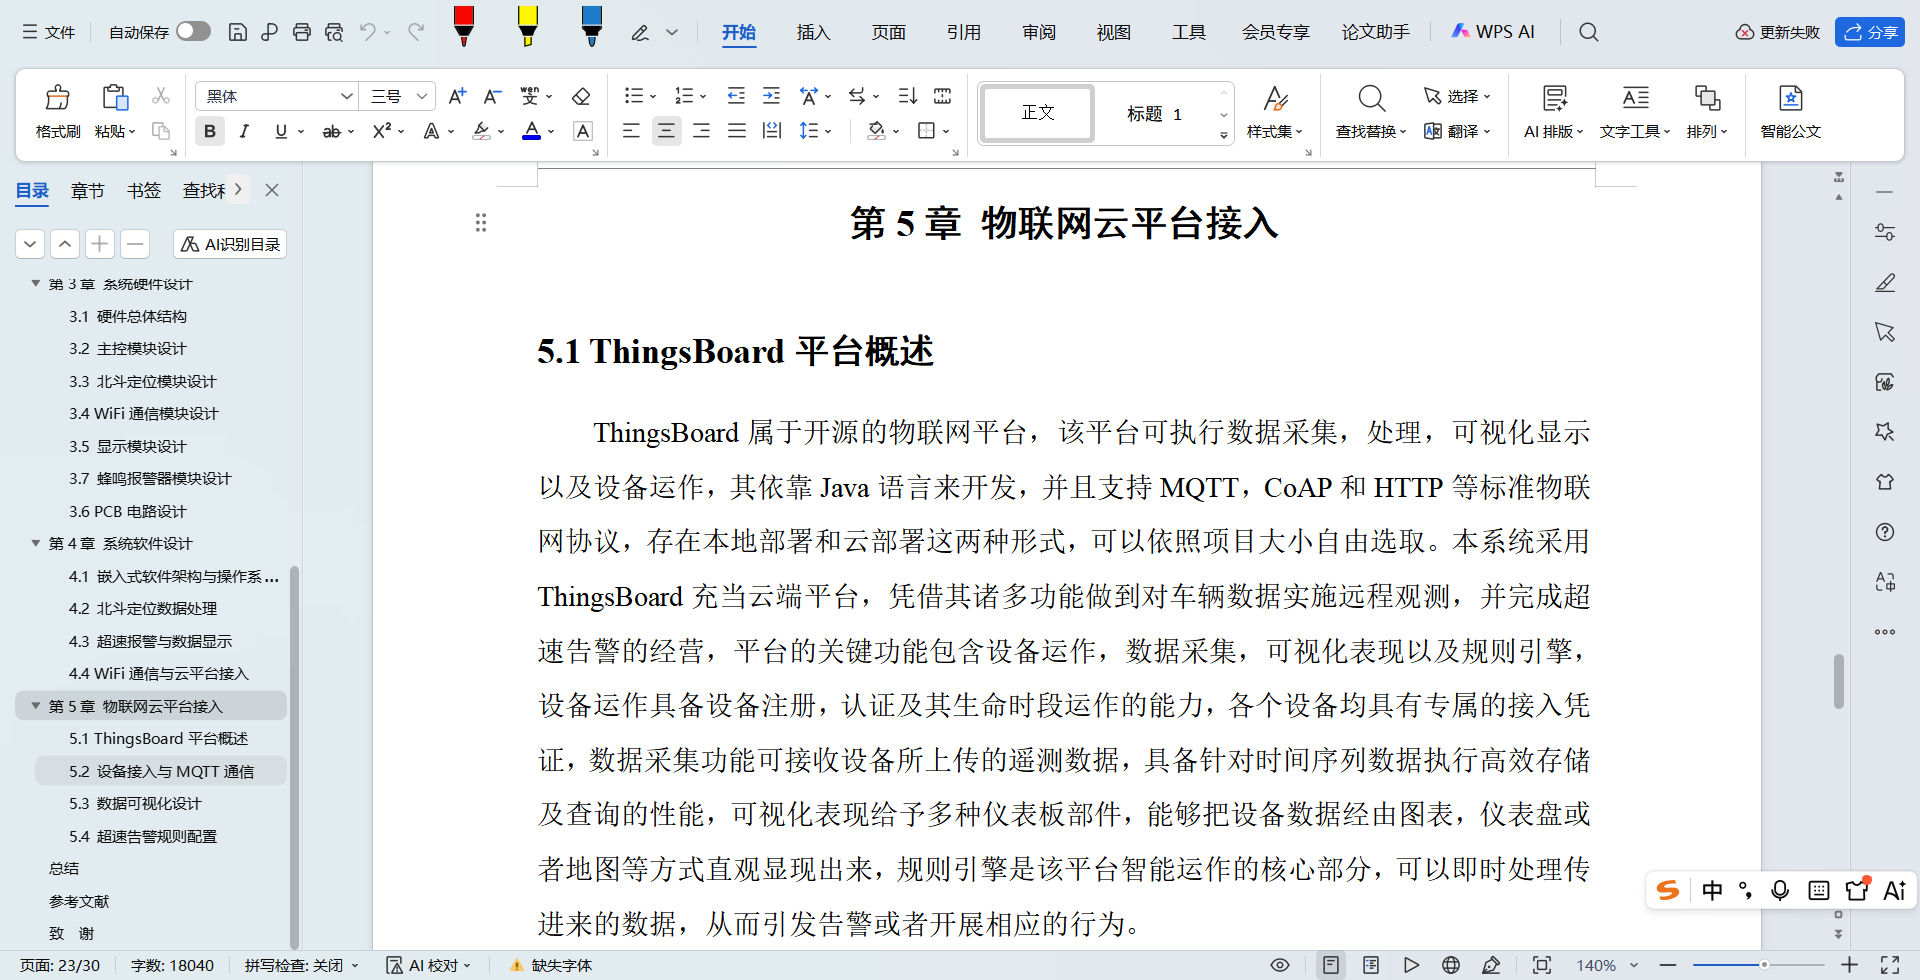
Task: Collapse 第 3 章 系统硬件设计 in the outline
Action: 36,284
